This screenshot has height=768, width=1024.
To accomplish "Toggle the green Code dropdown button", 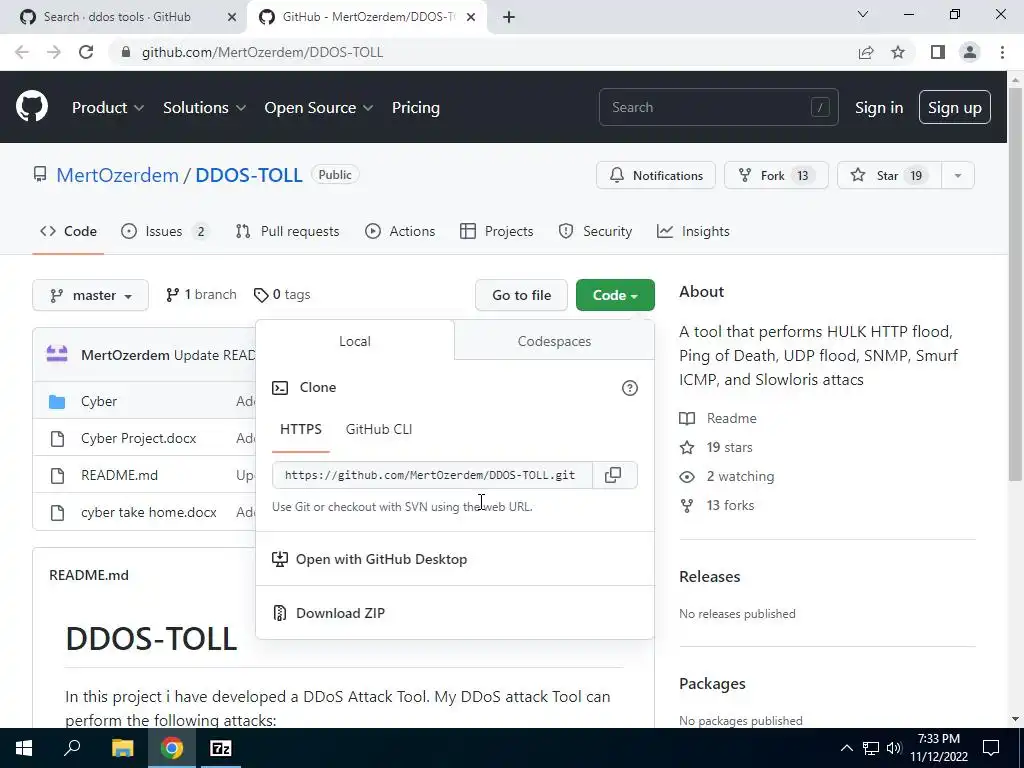I will point(615,295).
